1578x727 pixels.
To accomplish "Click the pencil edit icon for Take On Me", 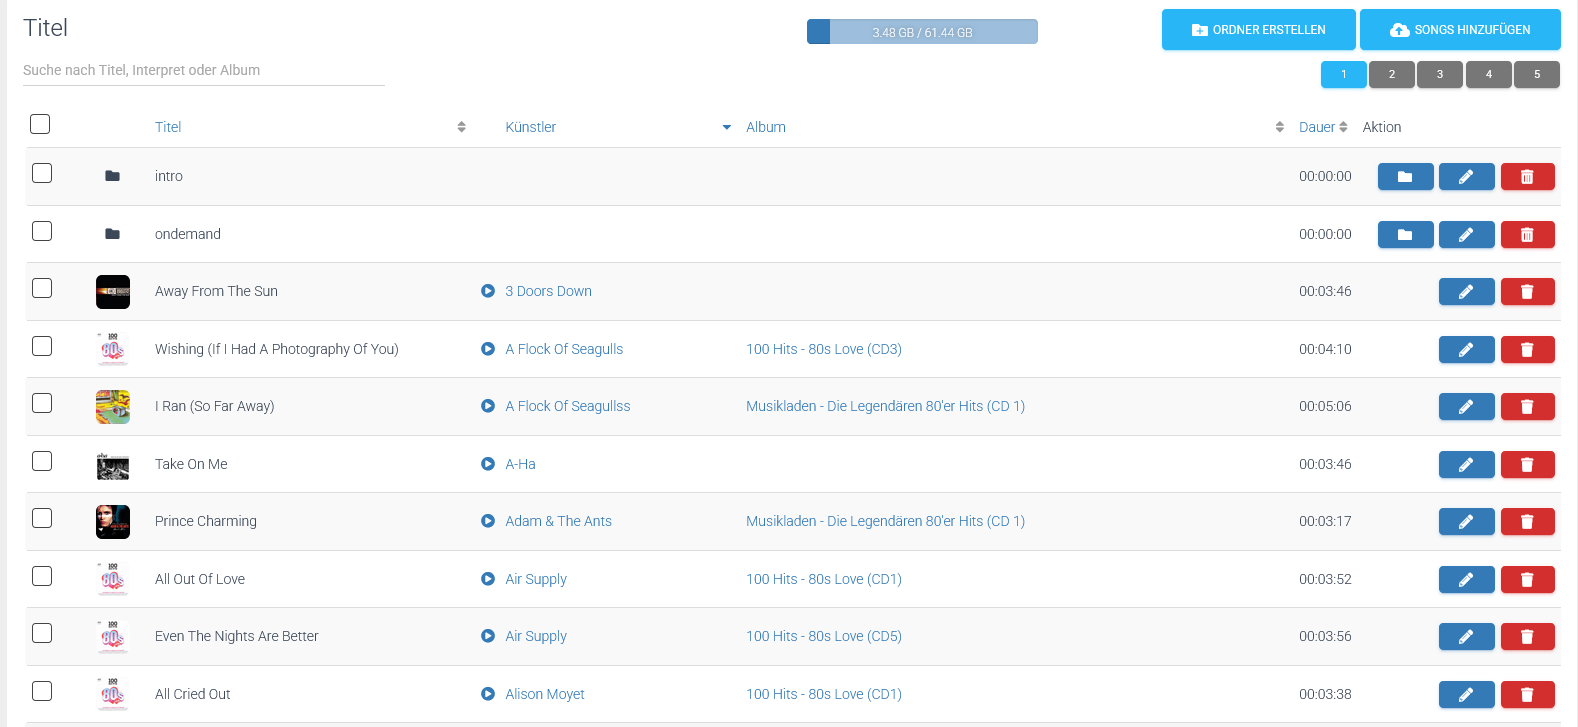I will click(x=1466, y=464).
